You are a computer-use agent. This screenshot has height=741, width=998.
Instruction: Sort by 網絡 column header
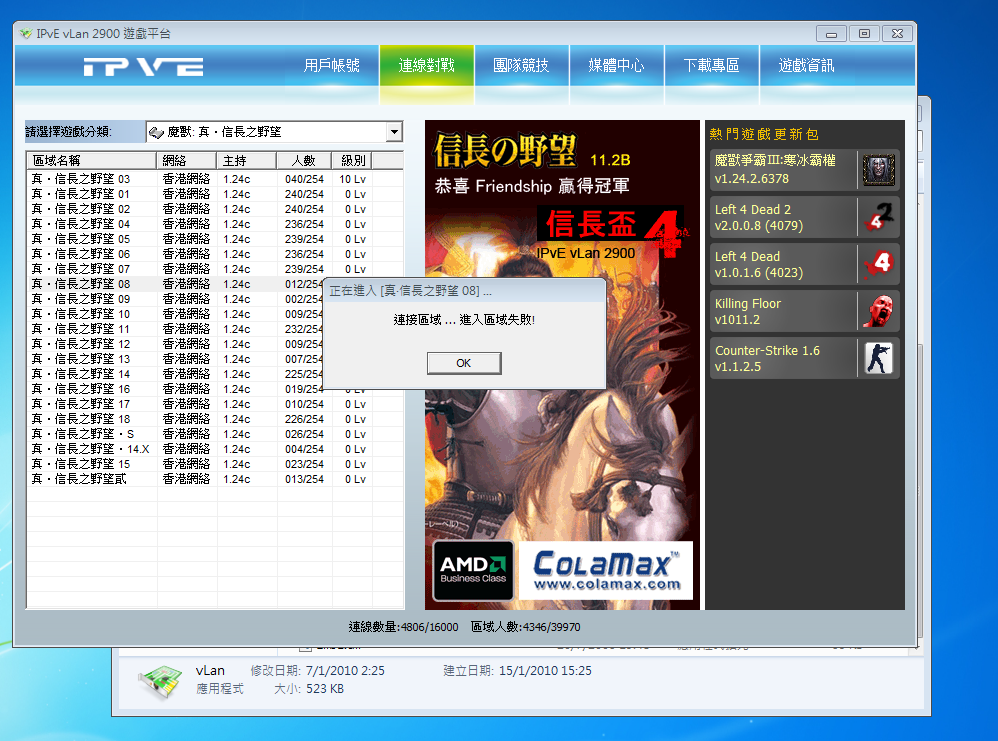coord(186,160)
